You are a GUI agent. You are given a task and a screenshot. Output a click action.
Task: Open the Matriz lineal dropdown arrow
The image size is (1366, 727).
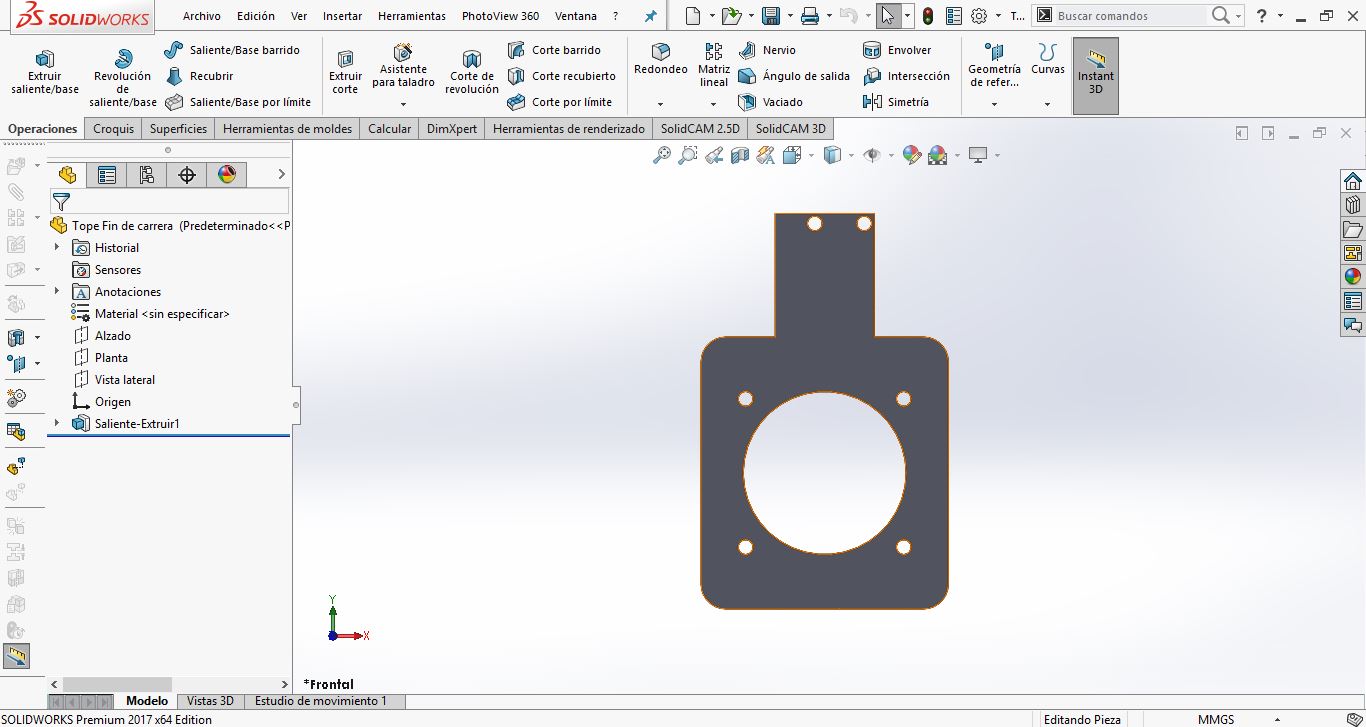(x=714, y=104)
